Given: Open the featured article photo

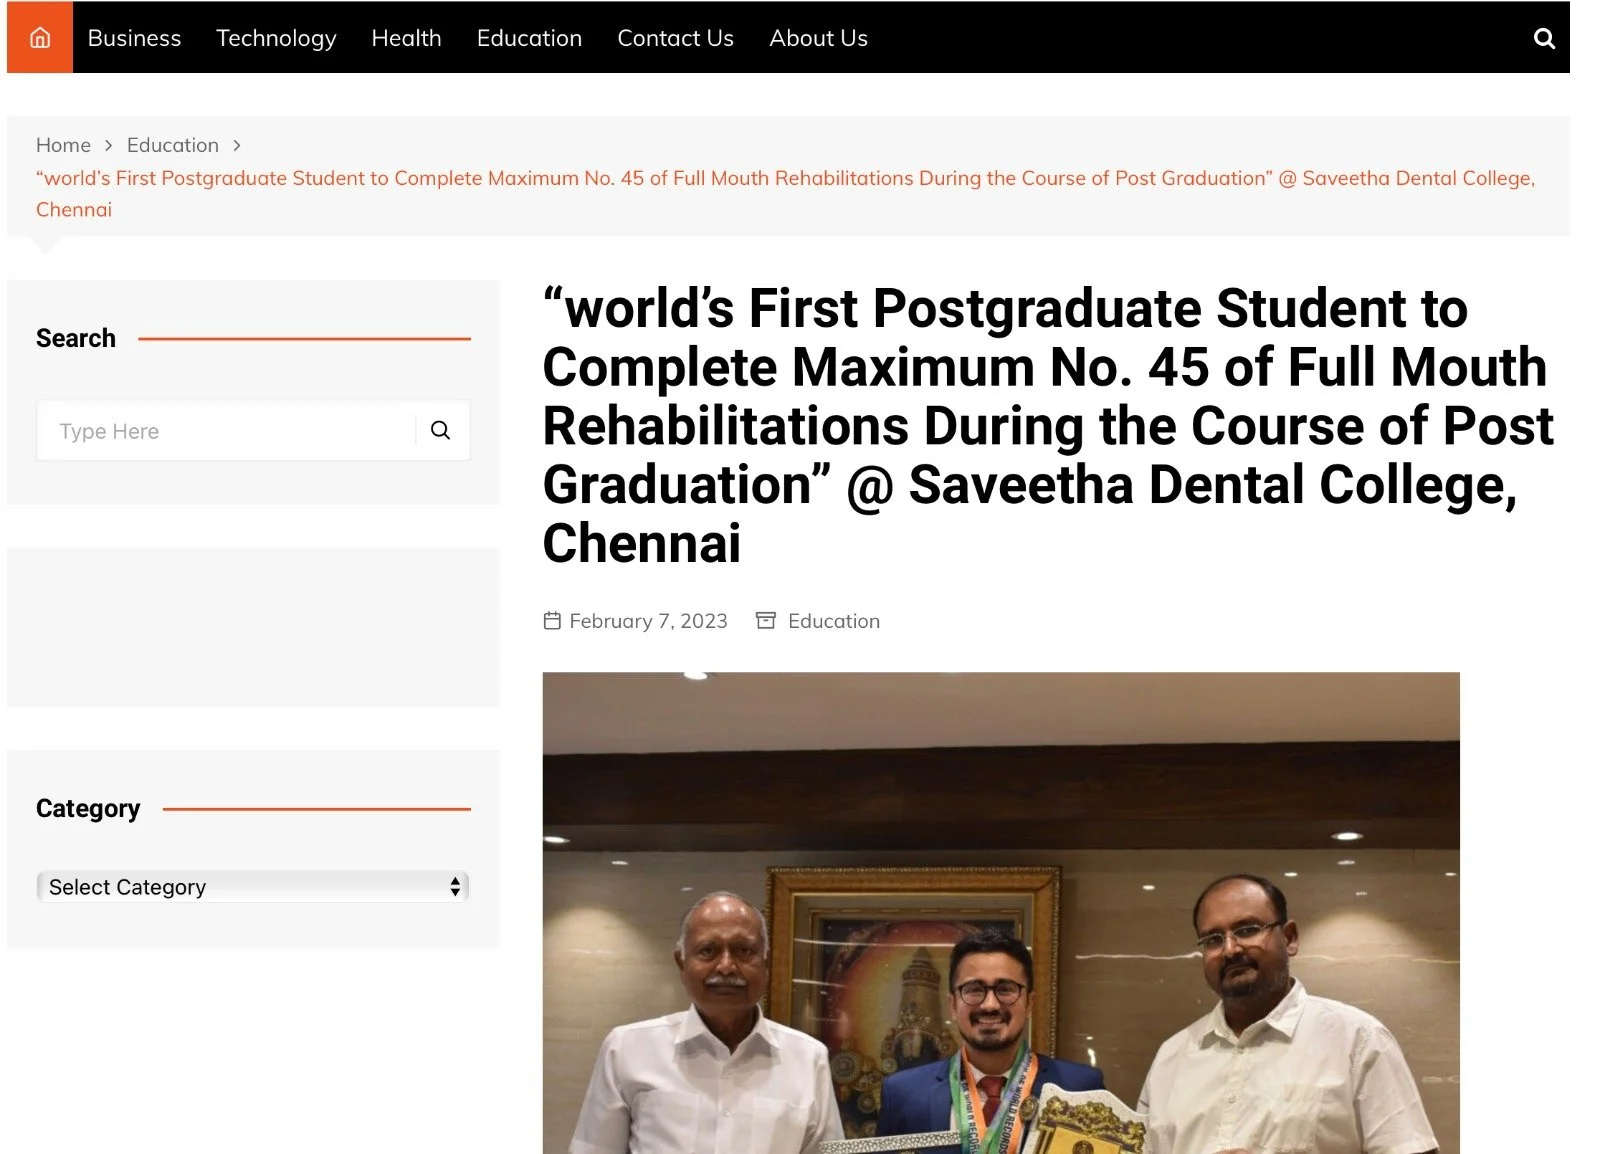Looking at the screenshot, I should 1001,913.
